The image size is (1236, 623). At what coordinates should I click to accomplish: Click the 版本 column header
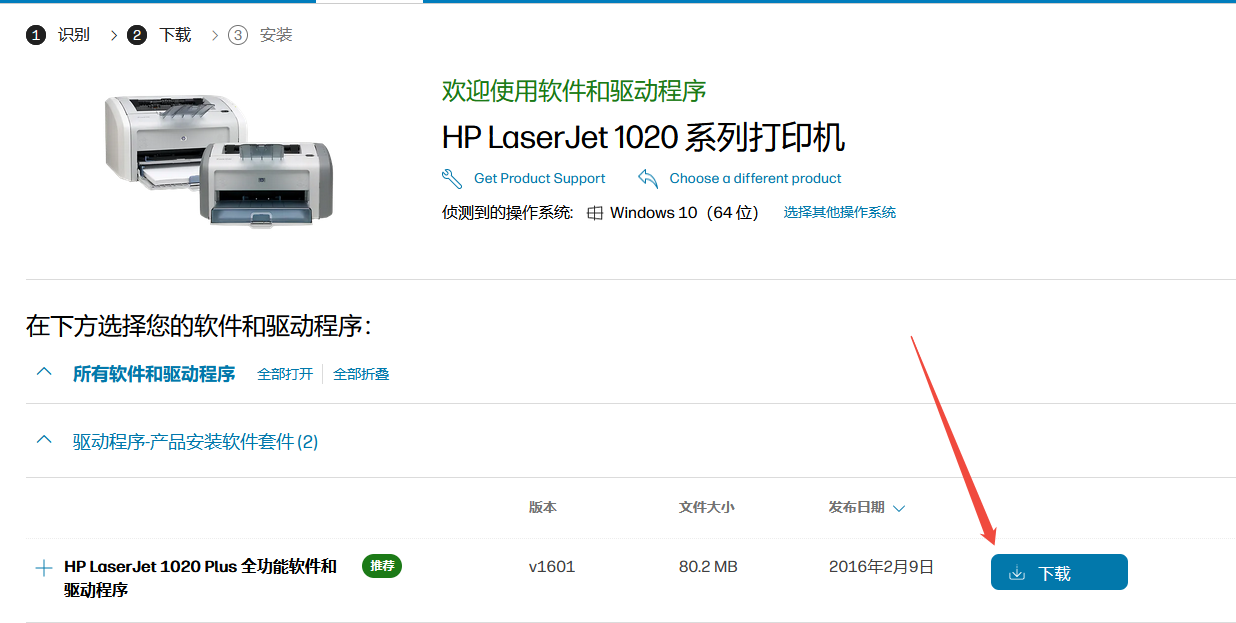[x=543, y=507]
